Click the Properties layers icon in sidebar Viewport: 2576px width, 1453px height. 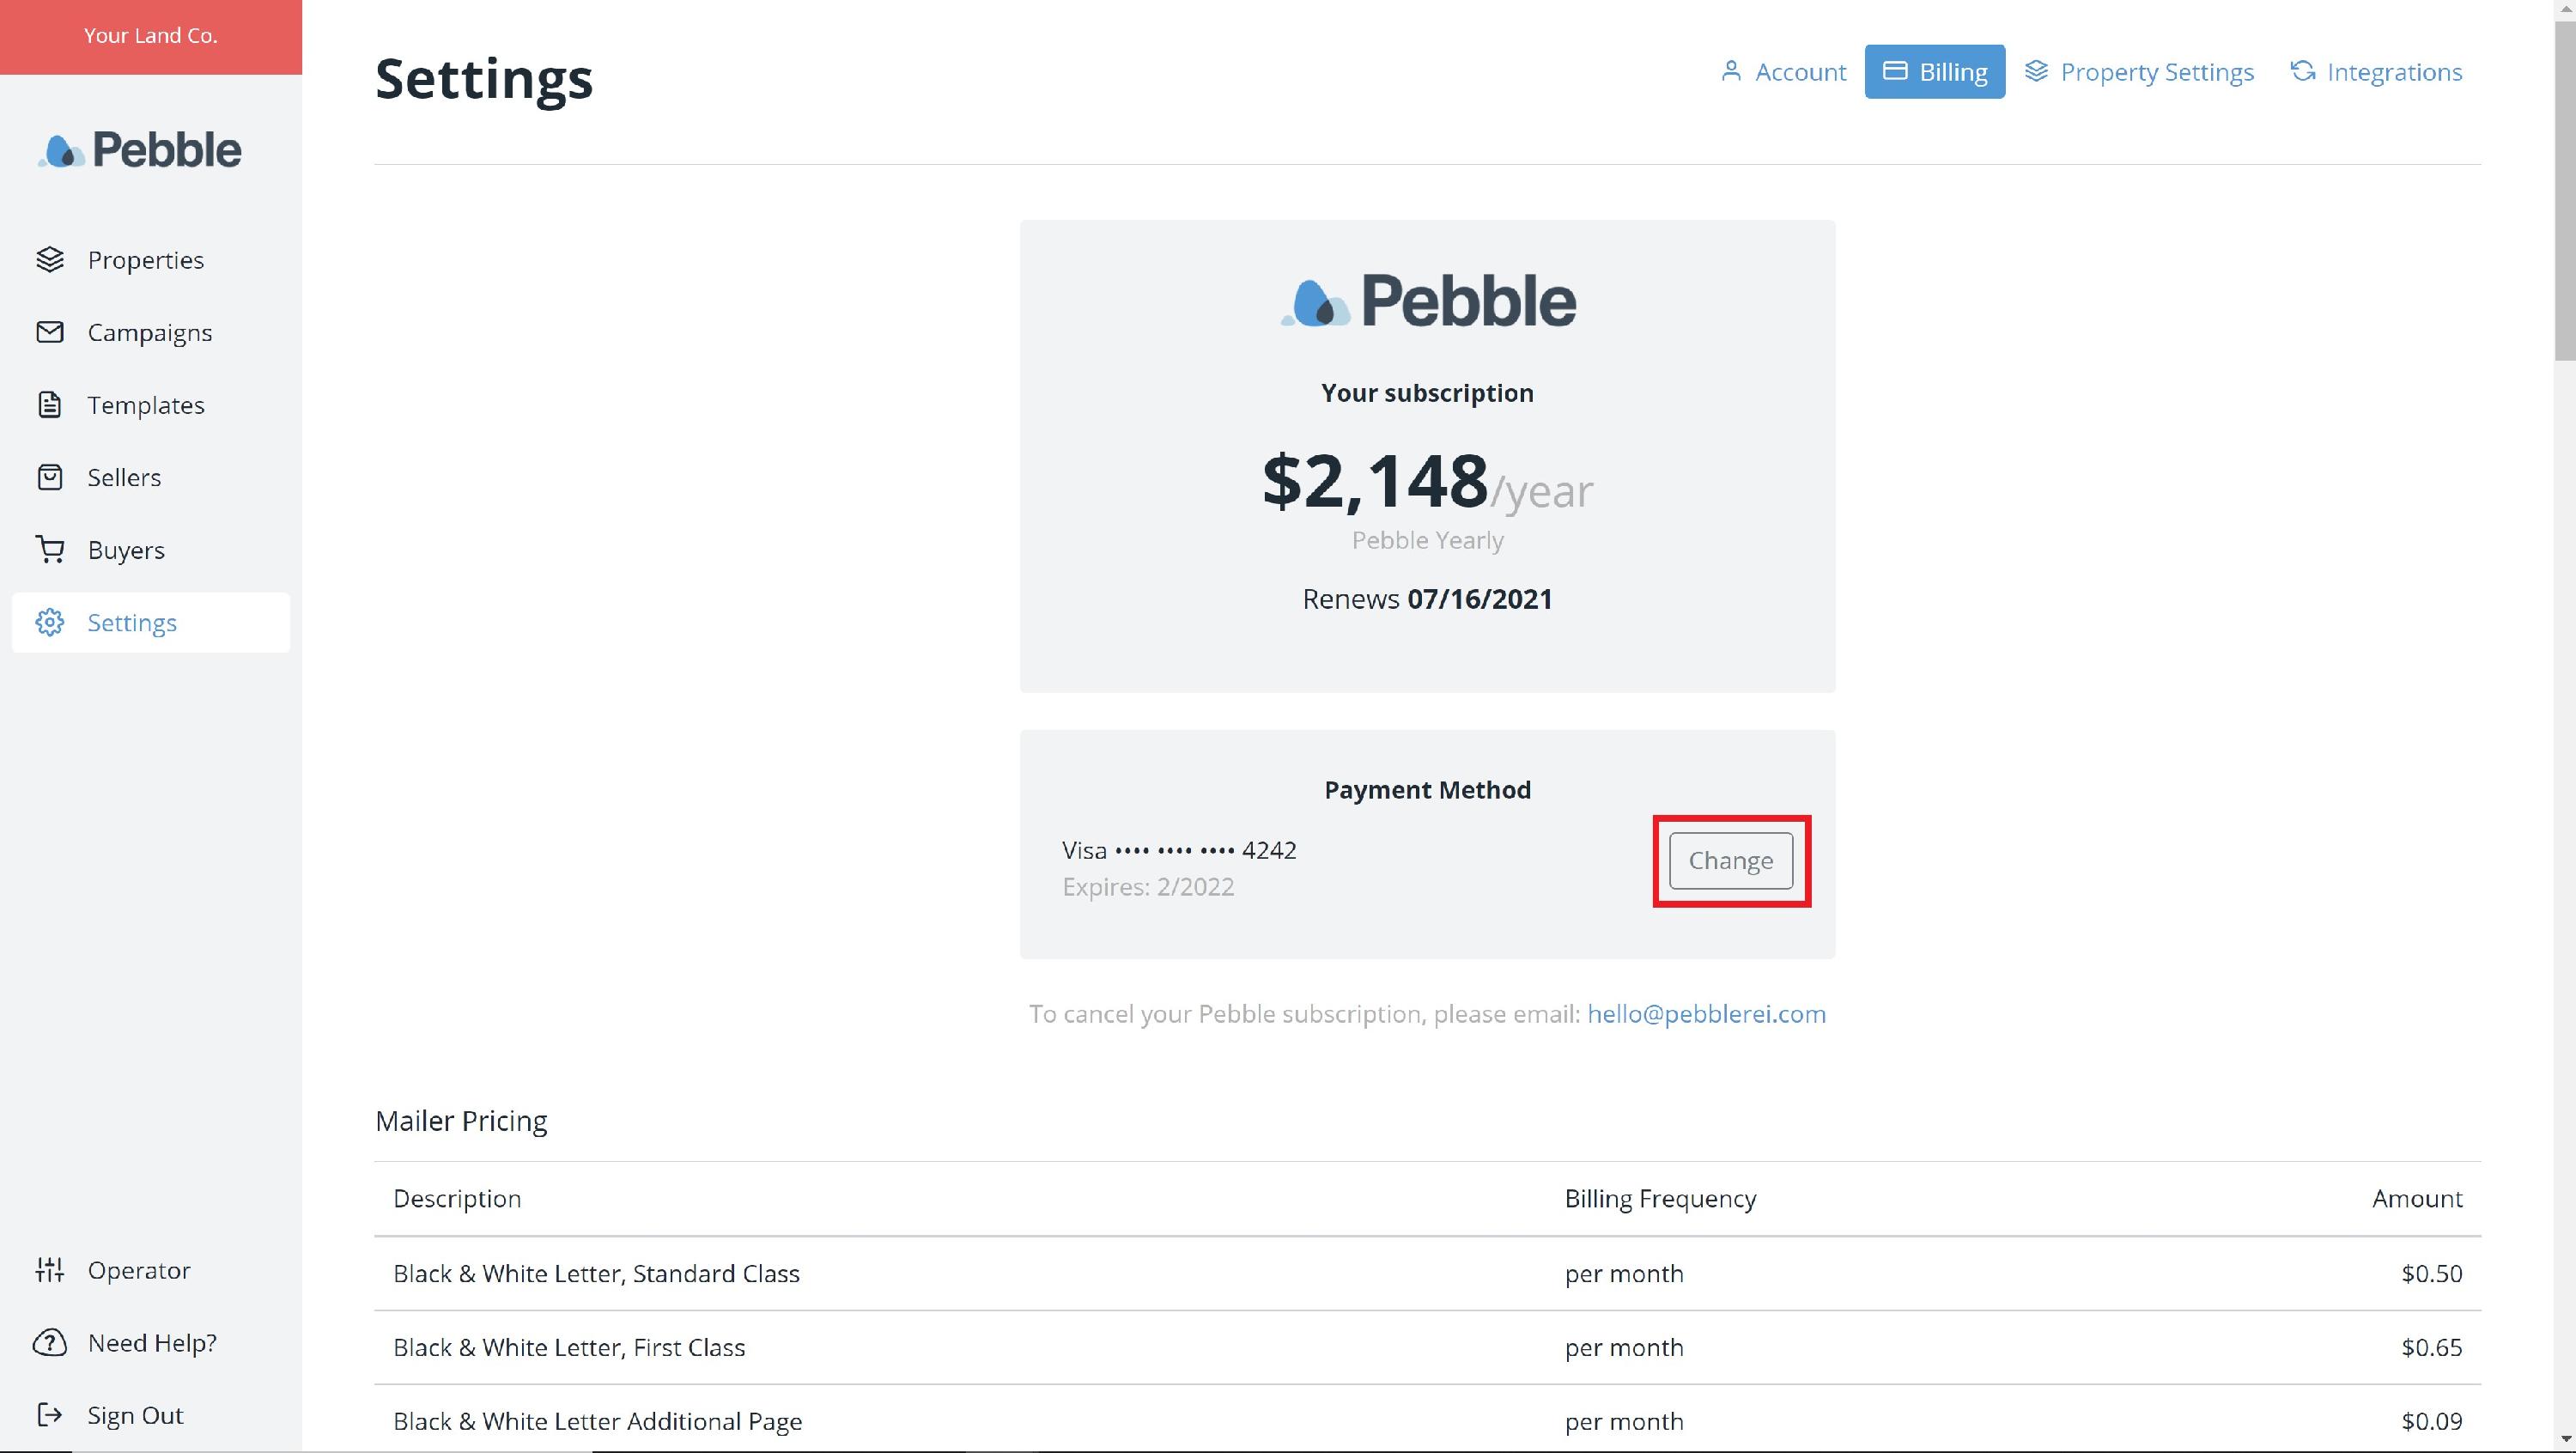pyautogui.click(x=50, y=260)
